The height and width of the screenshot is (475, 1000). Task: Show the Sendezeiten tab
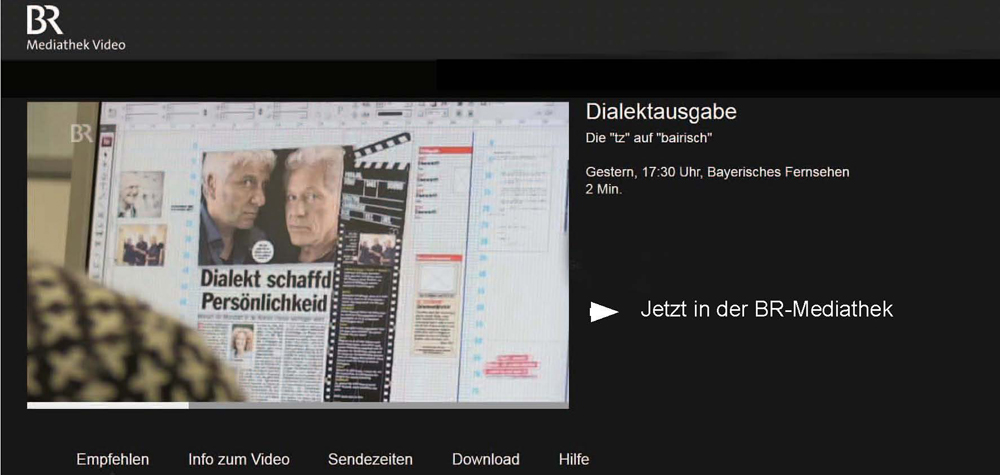click(x=370, y=459)
